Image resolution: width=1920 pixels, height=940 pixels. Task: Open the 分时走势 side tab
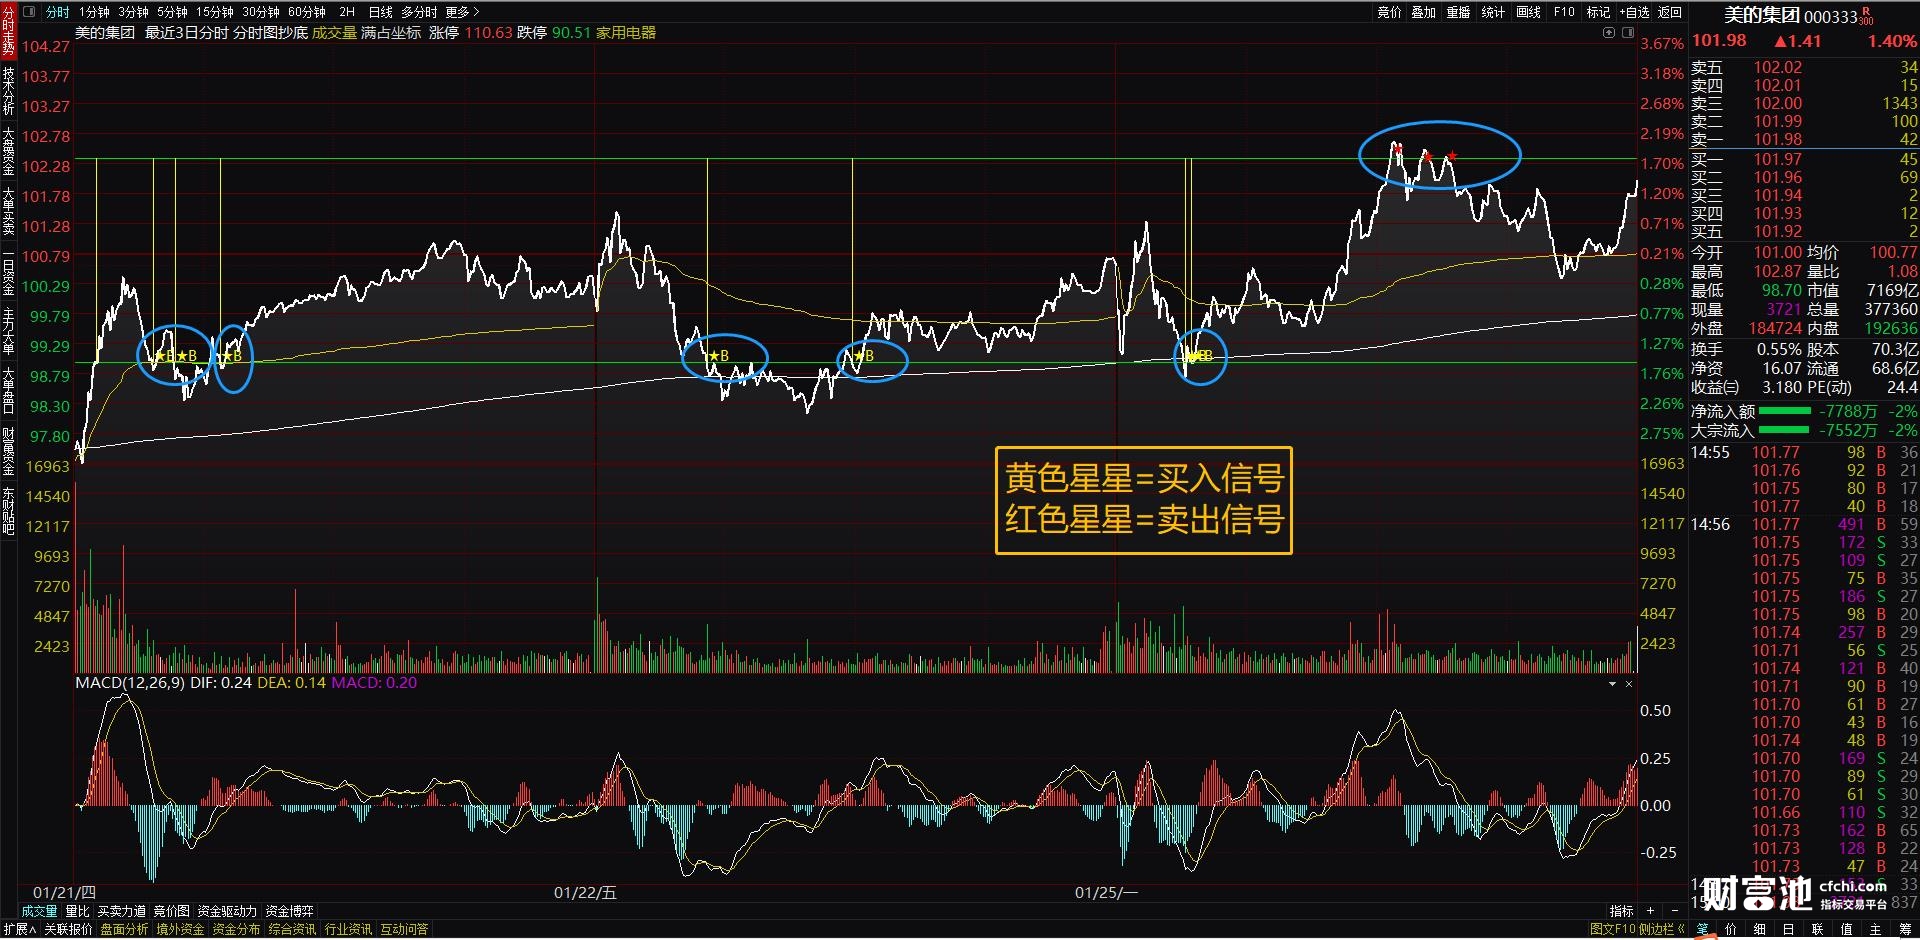[x=8, y=32]
